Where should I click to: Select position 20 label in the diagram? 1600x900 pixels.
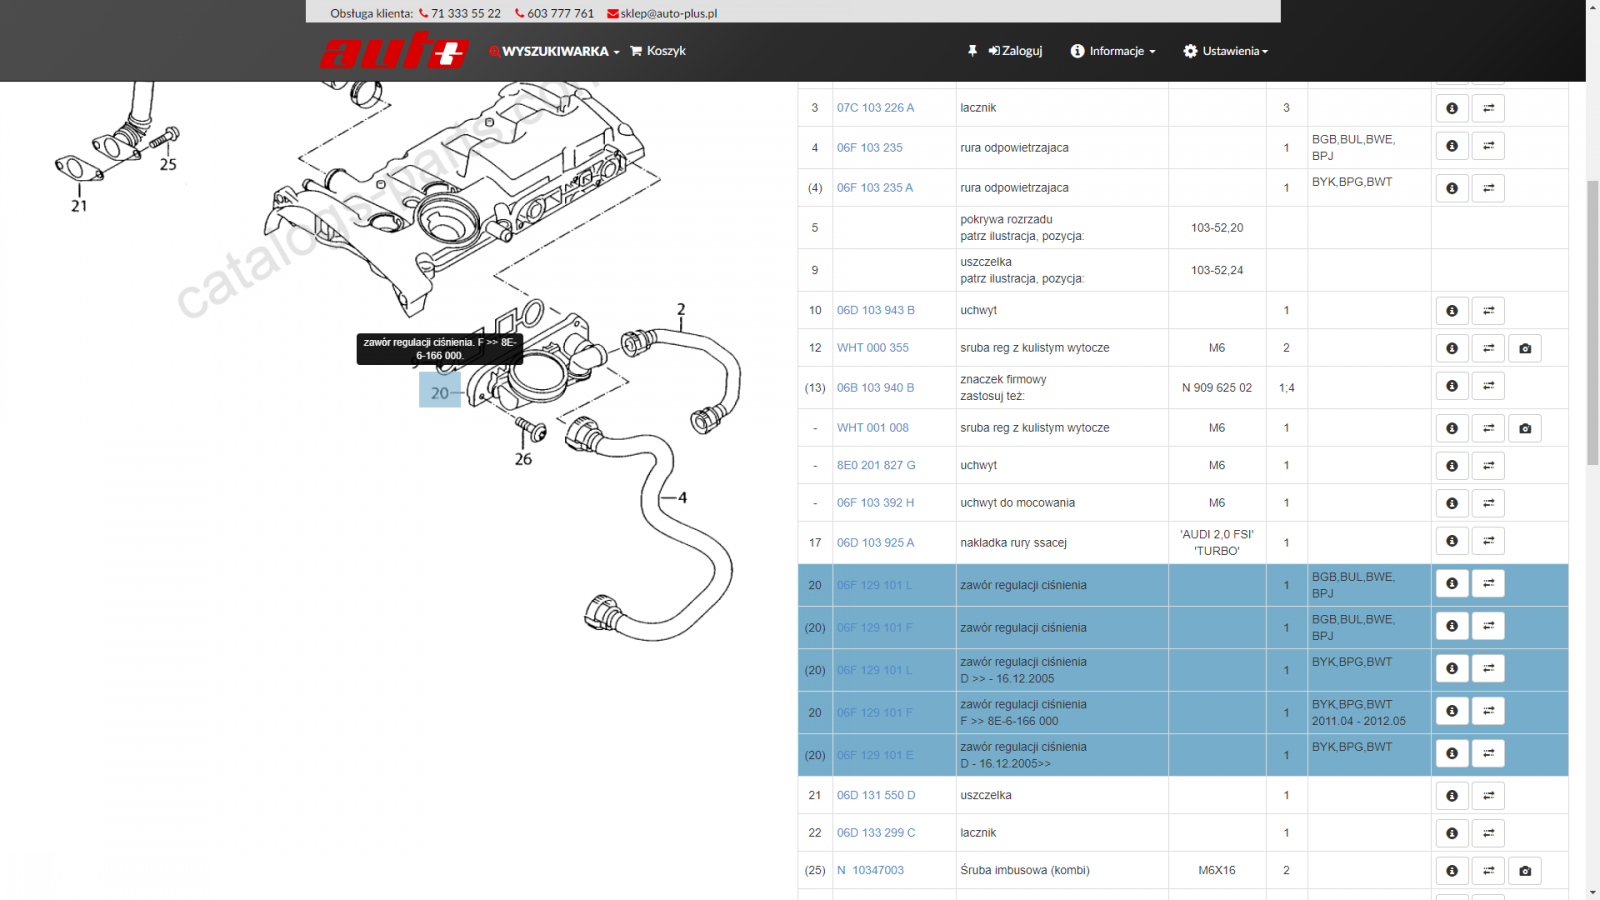(440, 392)
